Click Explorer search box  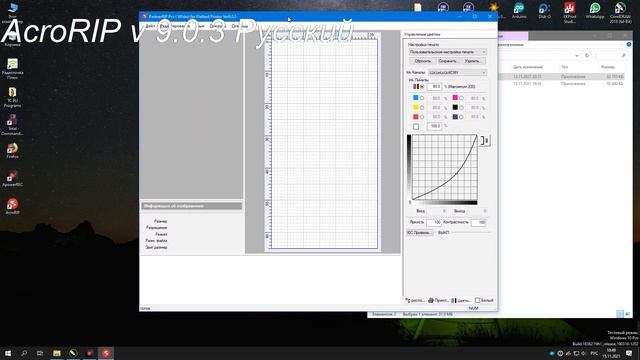(612, 56)
